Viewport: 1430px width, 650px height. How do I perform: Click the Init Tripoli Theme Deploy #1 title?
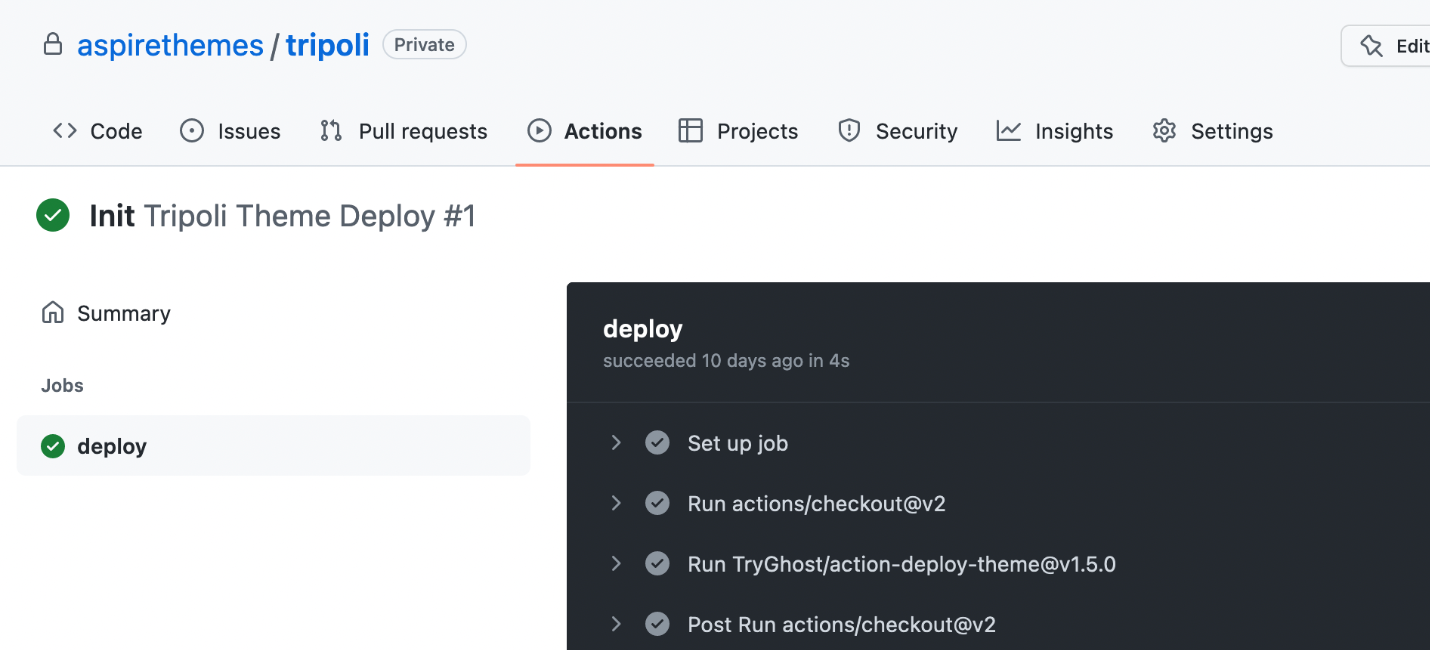pyautogui.click(x=283, y=216)
